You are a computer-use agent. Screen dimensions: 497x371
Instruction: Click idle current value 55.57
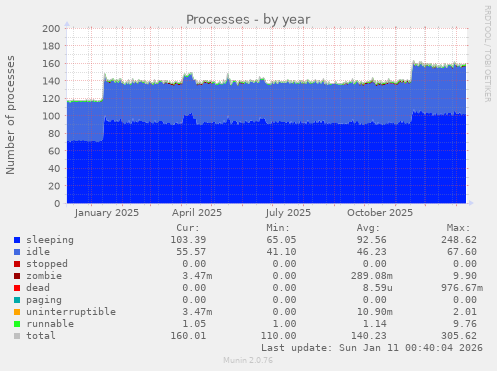191,252
